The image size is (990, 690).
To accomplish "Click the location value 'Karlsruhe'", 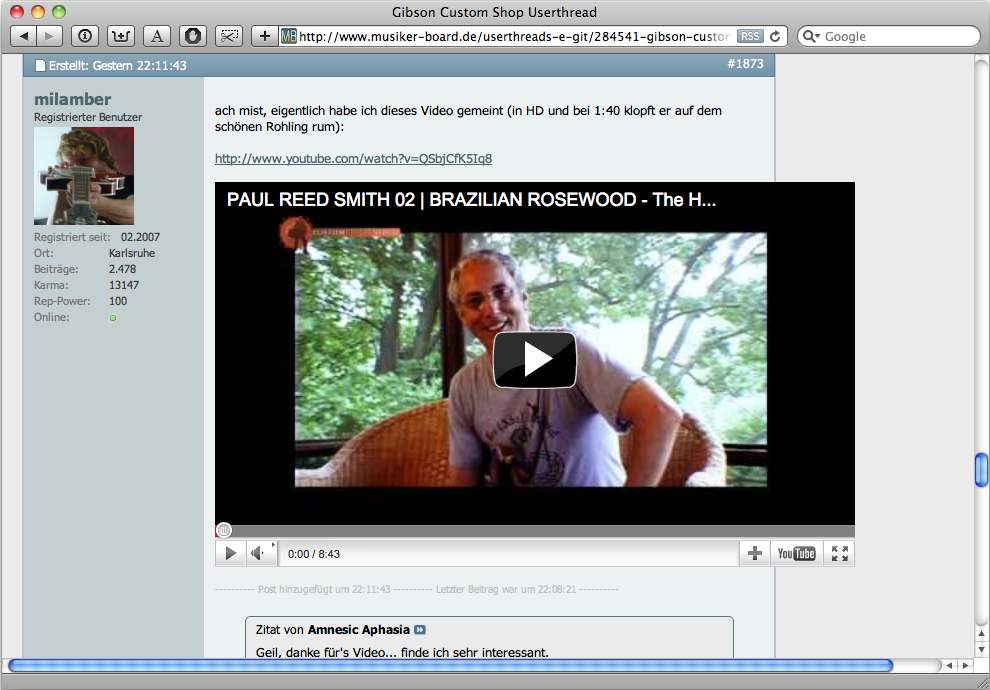I will [x=132, y=253].
